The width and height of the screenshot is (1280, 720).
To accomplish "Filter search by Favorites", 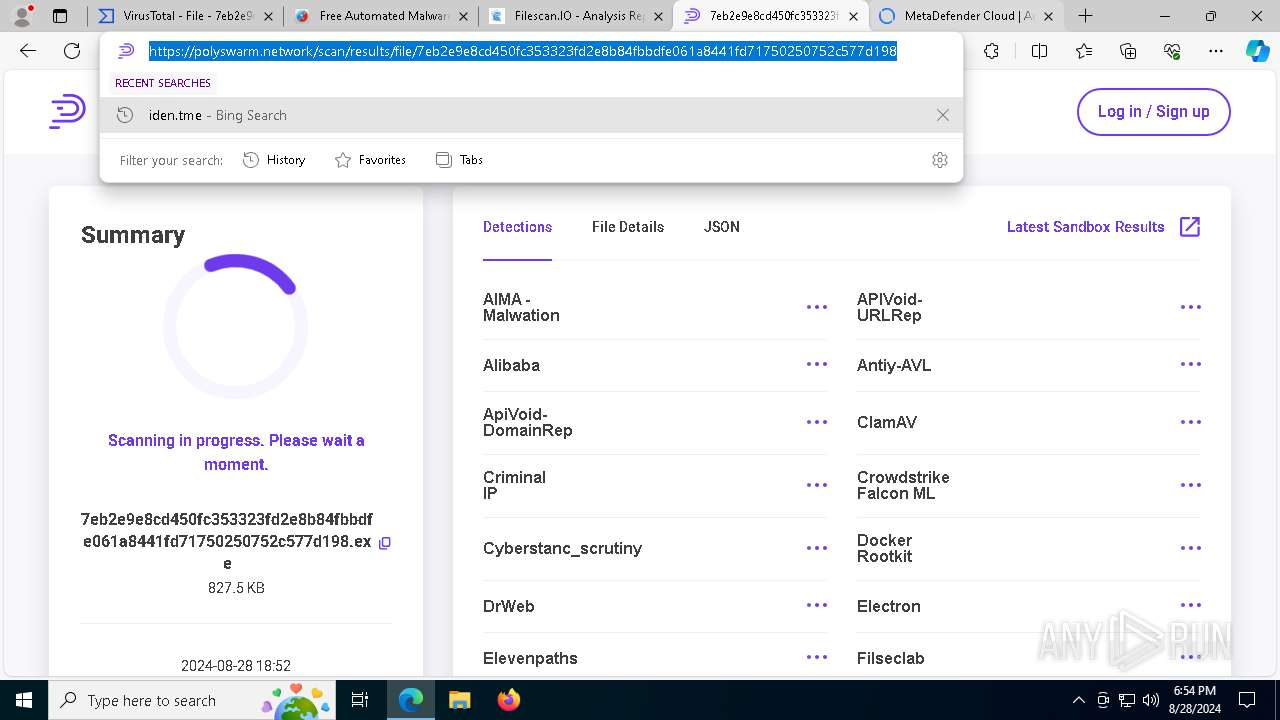I will 370,160.
